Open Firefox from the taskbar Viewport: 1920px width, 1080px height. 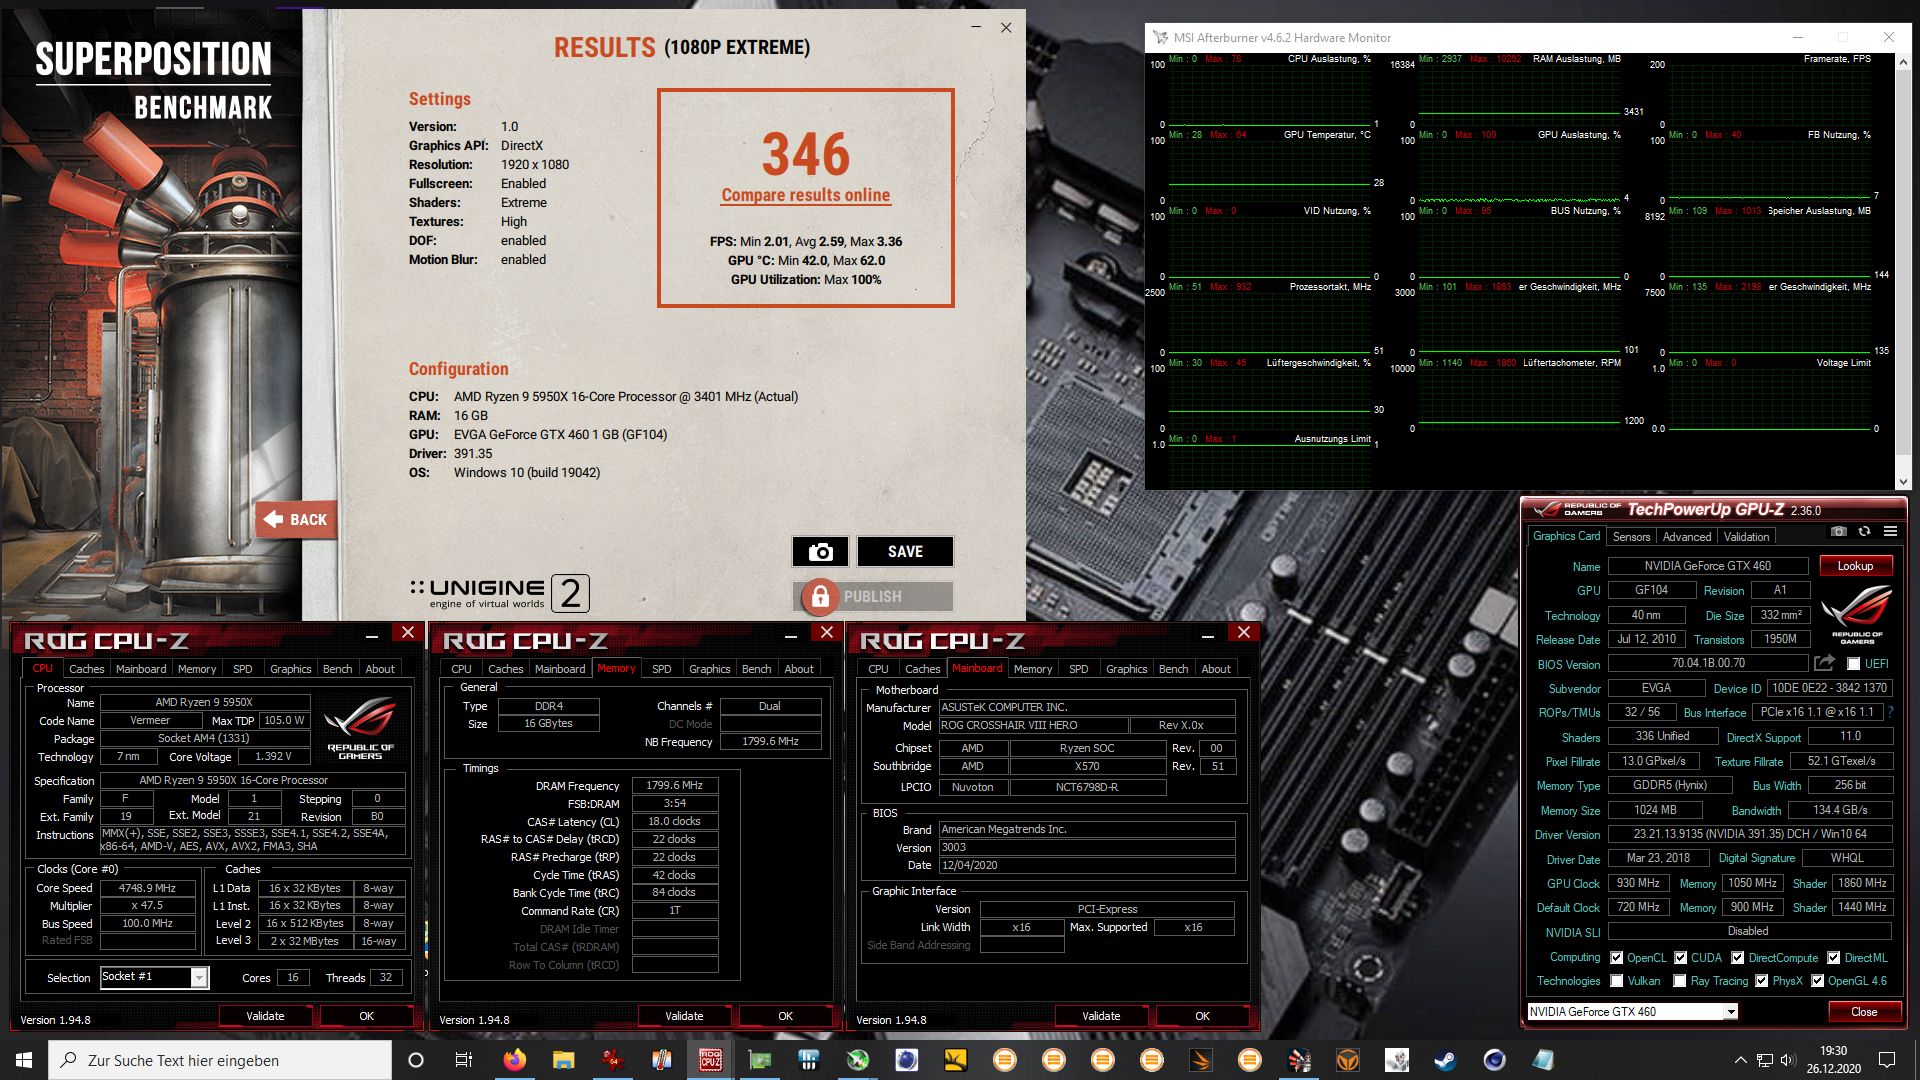pyautogui.click(x=514, y=1060)
